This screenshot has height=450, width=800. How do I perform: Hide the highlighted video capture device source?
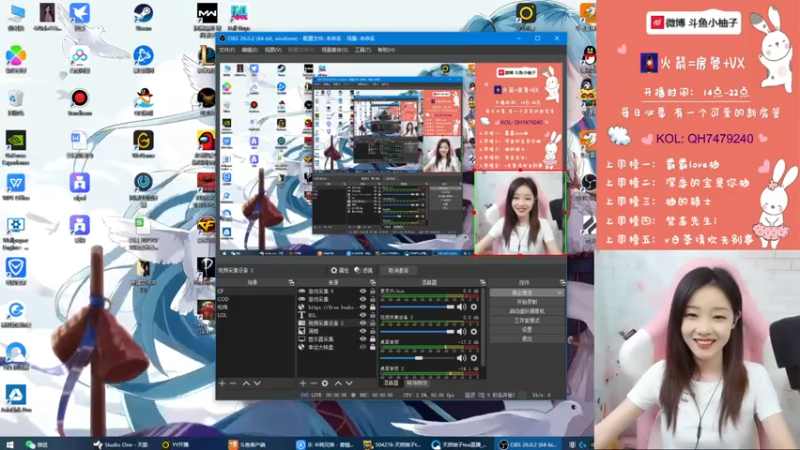363,323
